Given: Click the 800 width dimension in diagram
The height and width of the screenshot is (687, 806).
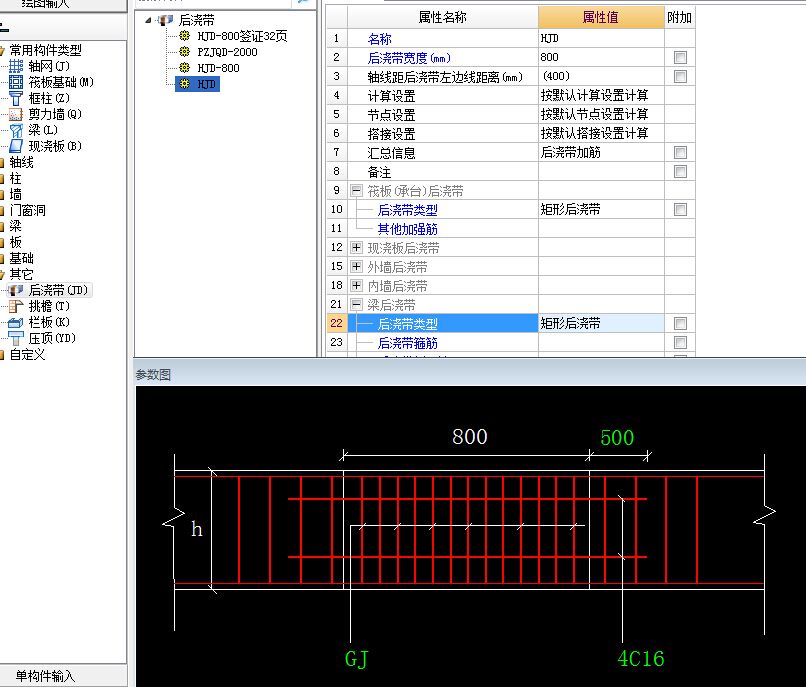Looking at the screenshot, I should click(469, 437).
